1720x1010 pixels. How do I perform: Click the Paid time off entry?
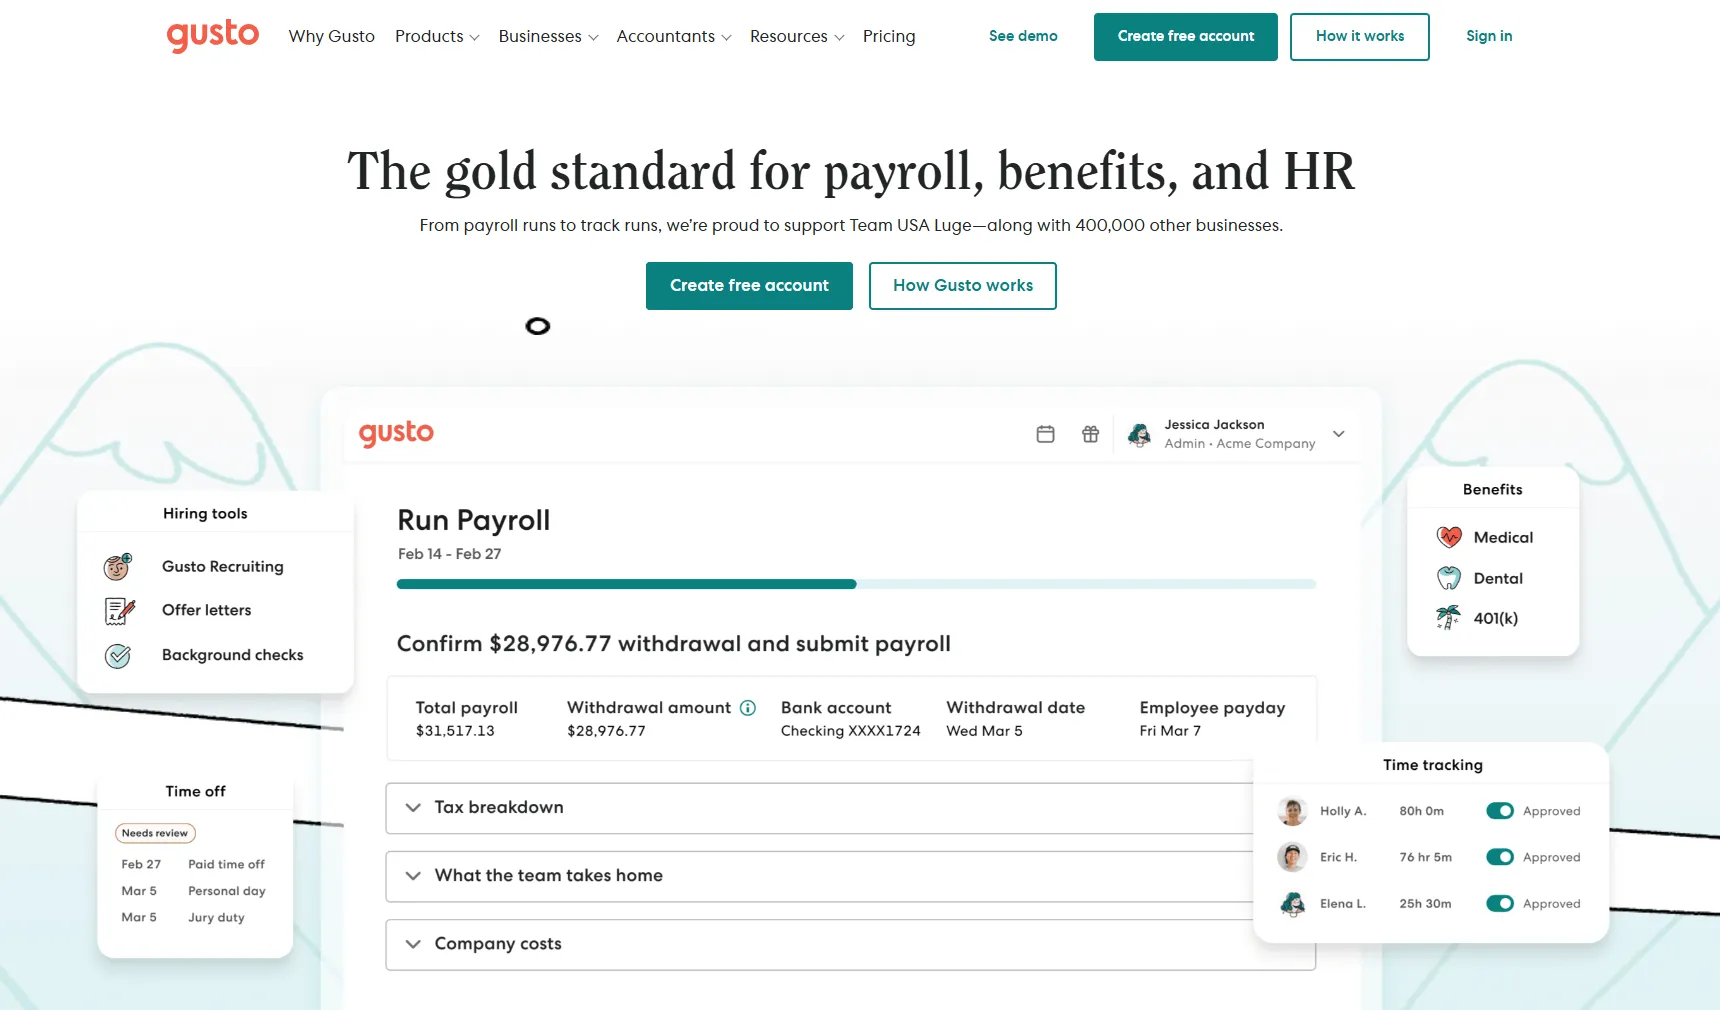[x=226, y=864]
